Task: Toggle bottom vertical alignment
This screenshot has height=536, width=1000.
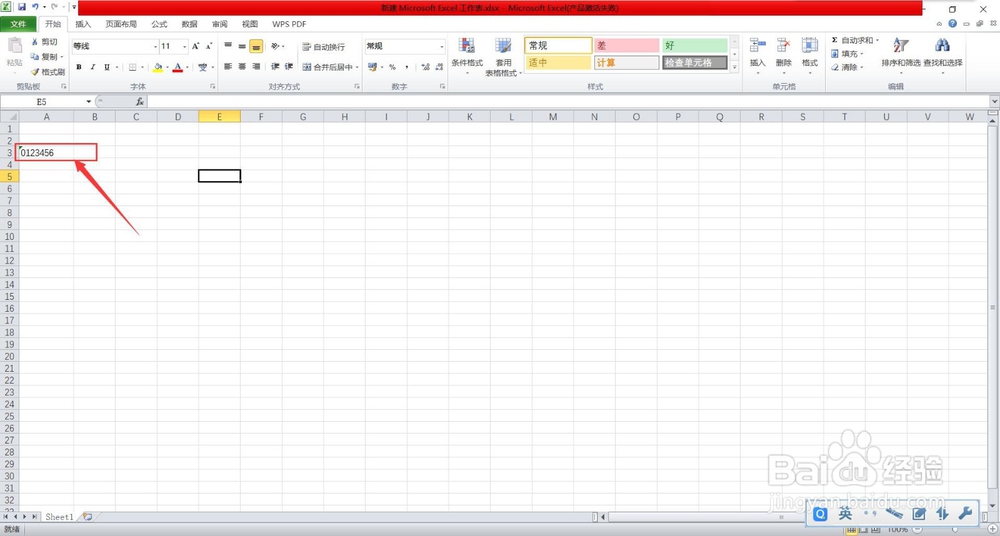Action: pyautogui.click(x=256, y=46)
